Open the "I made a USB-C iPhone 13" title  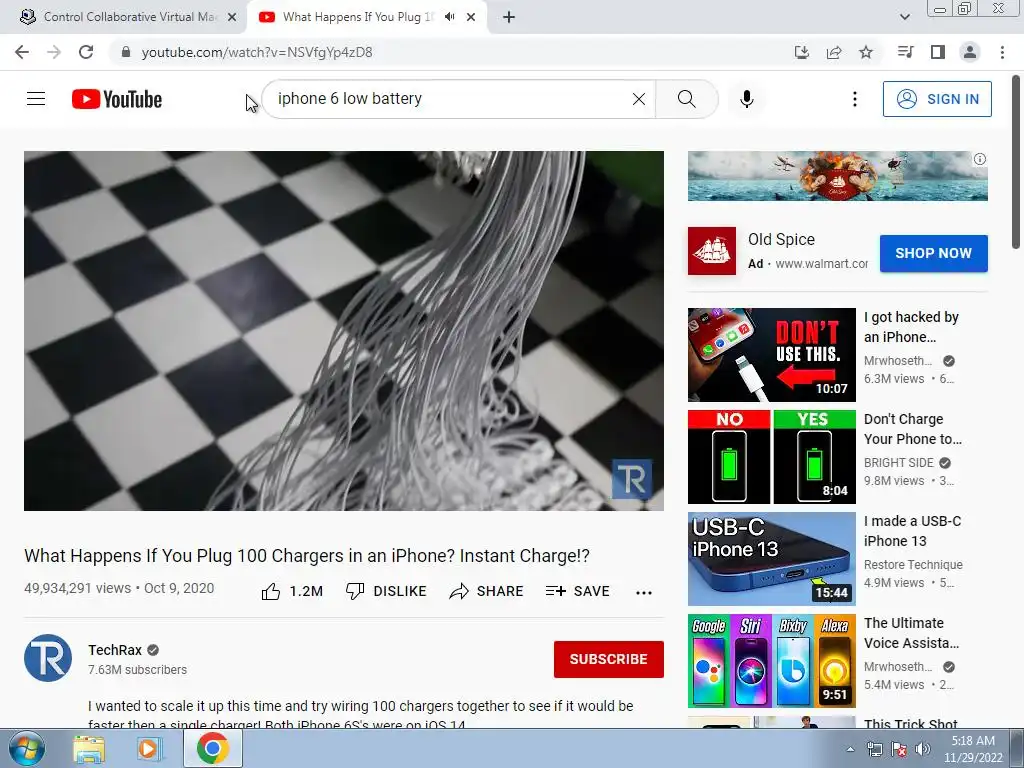coord(912,531)
